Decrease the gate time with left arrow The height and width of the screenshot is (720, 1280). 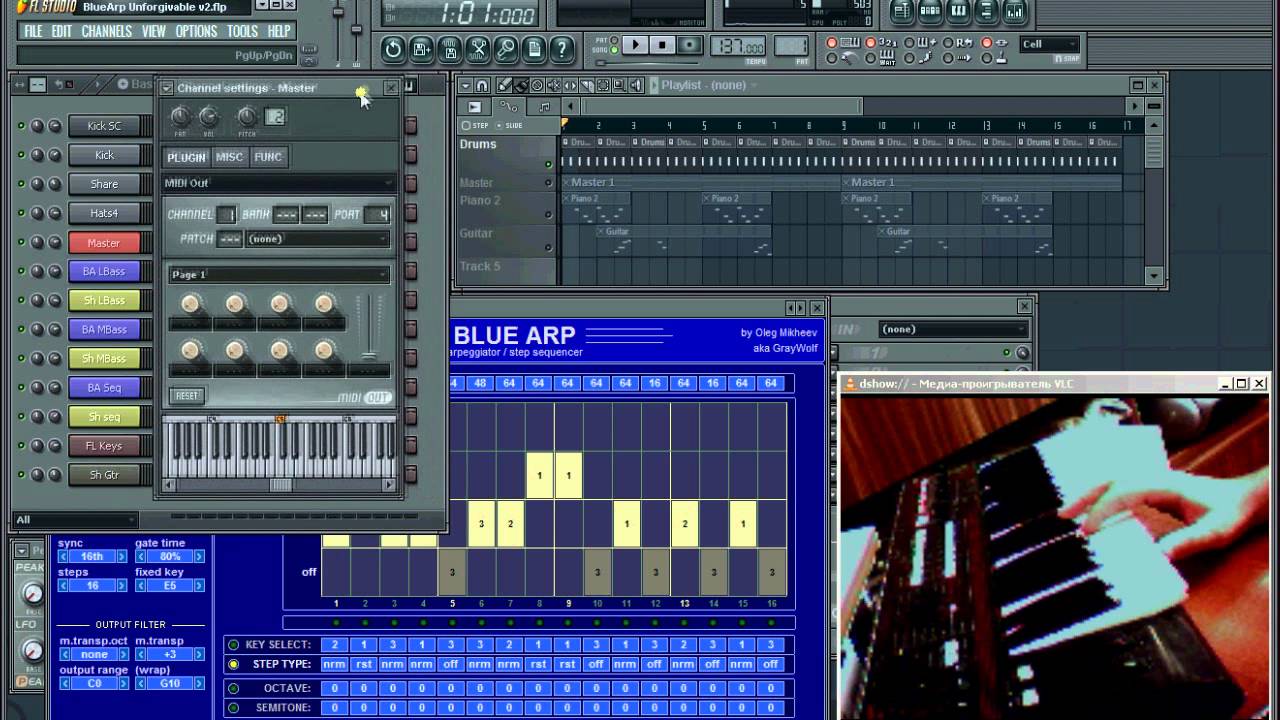(x=142, y=557)
